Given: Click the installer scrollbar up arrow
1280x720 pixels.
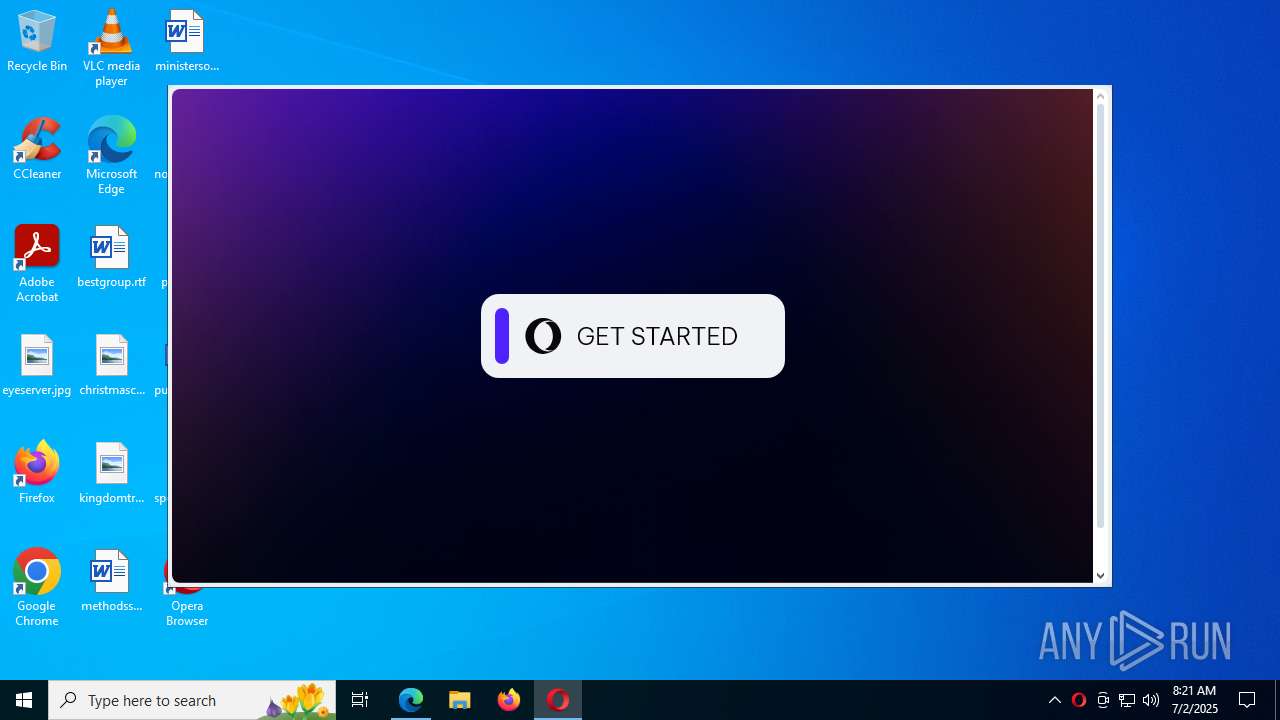Looking at the screenshot, I should pyautogui.click(x=1100, y=96).
